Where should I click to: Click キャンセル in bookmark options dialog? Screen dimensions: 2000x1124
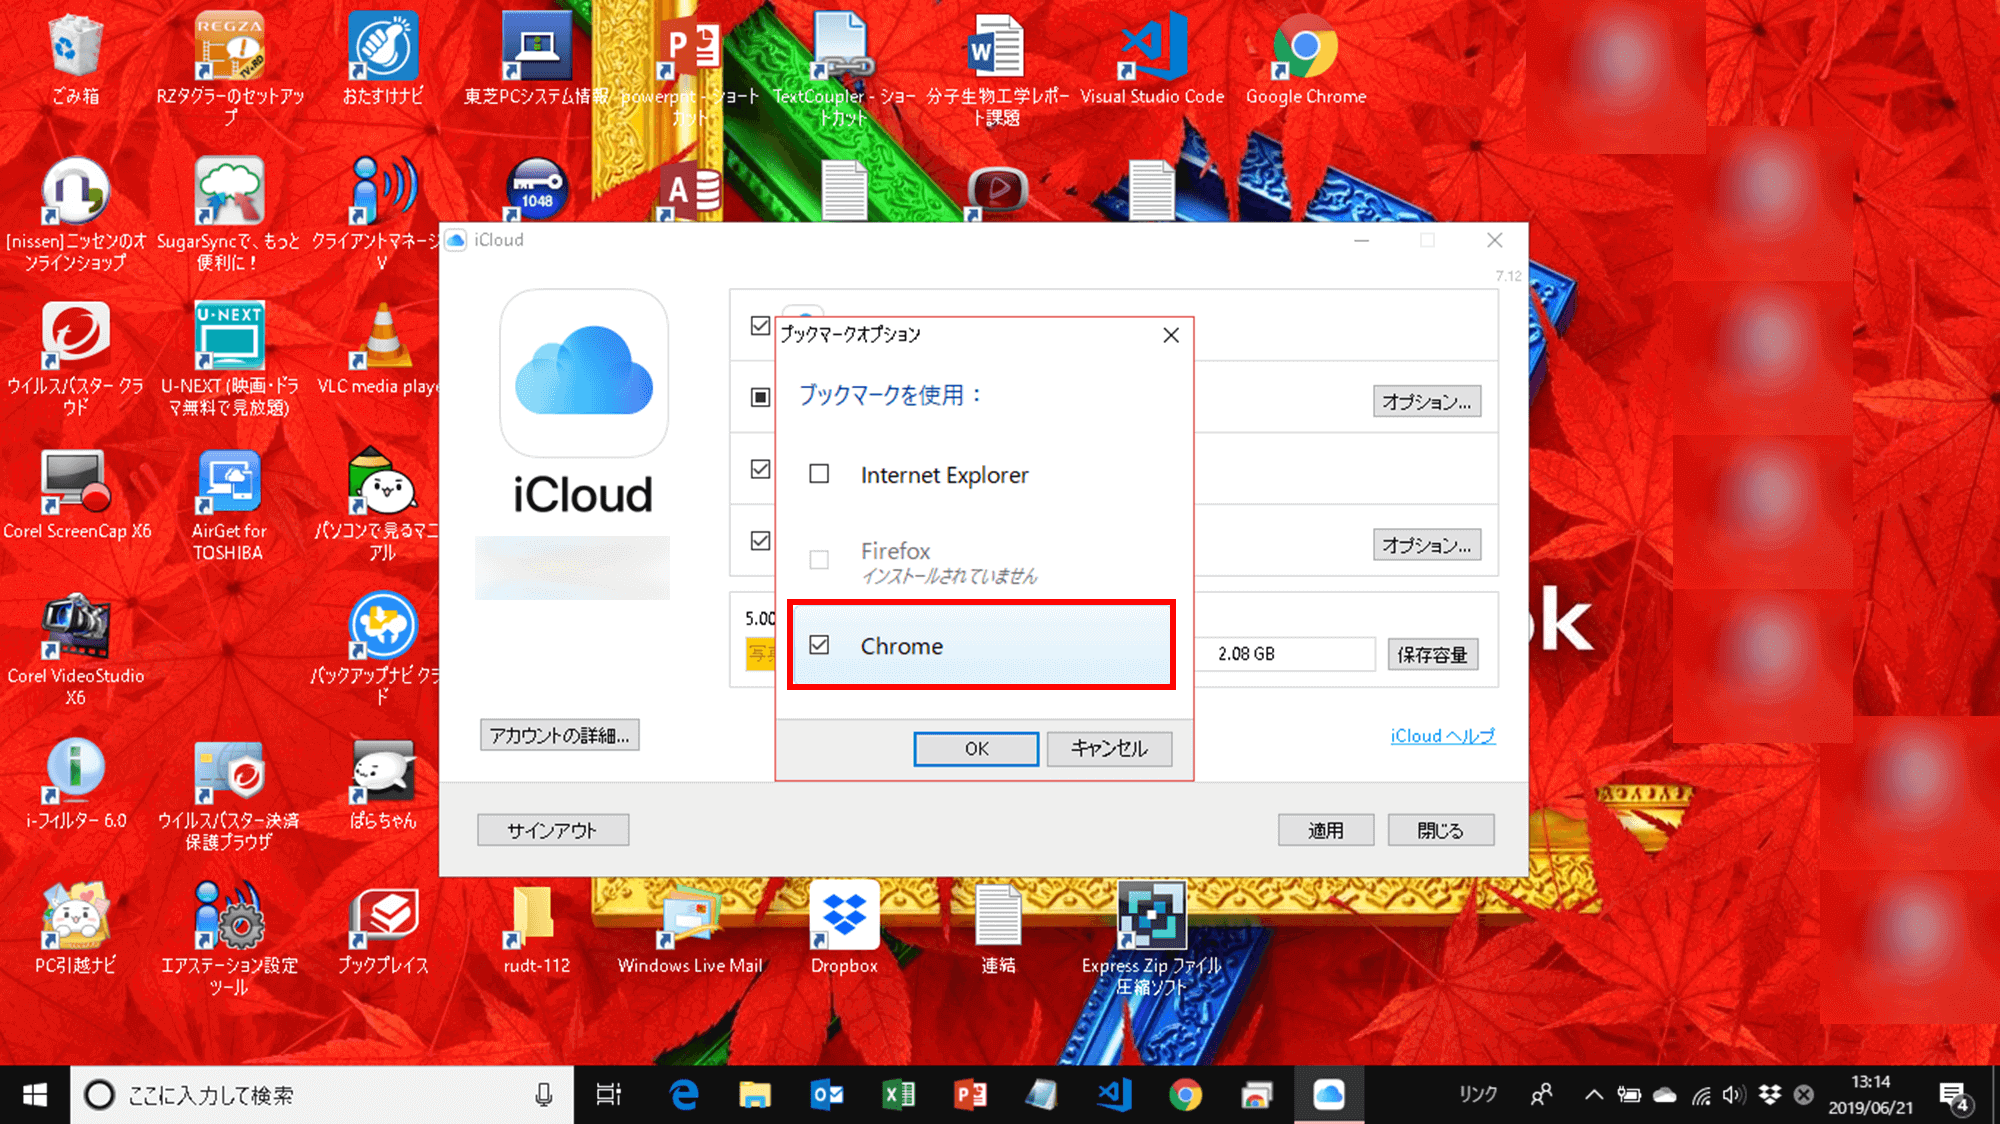[x=1109, y=749]
